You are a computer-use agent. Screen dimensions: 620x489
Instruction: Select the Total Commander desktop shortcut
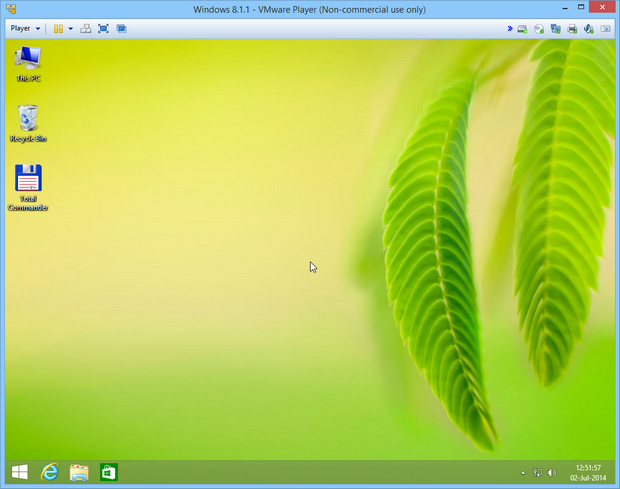(x=28, y=188)
